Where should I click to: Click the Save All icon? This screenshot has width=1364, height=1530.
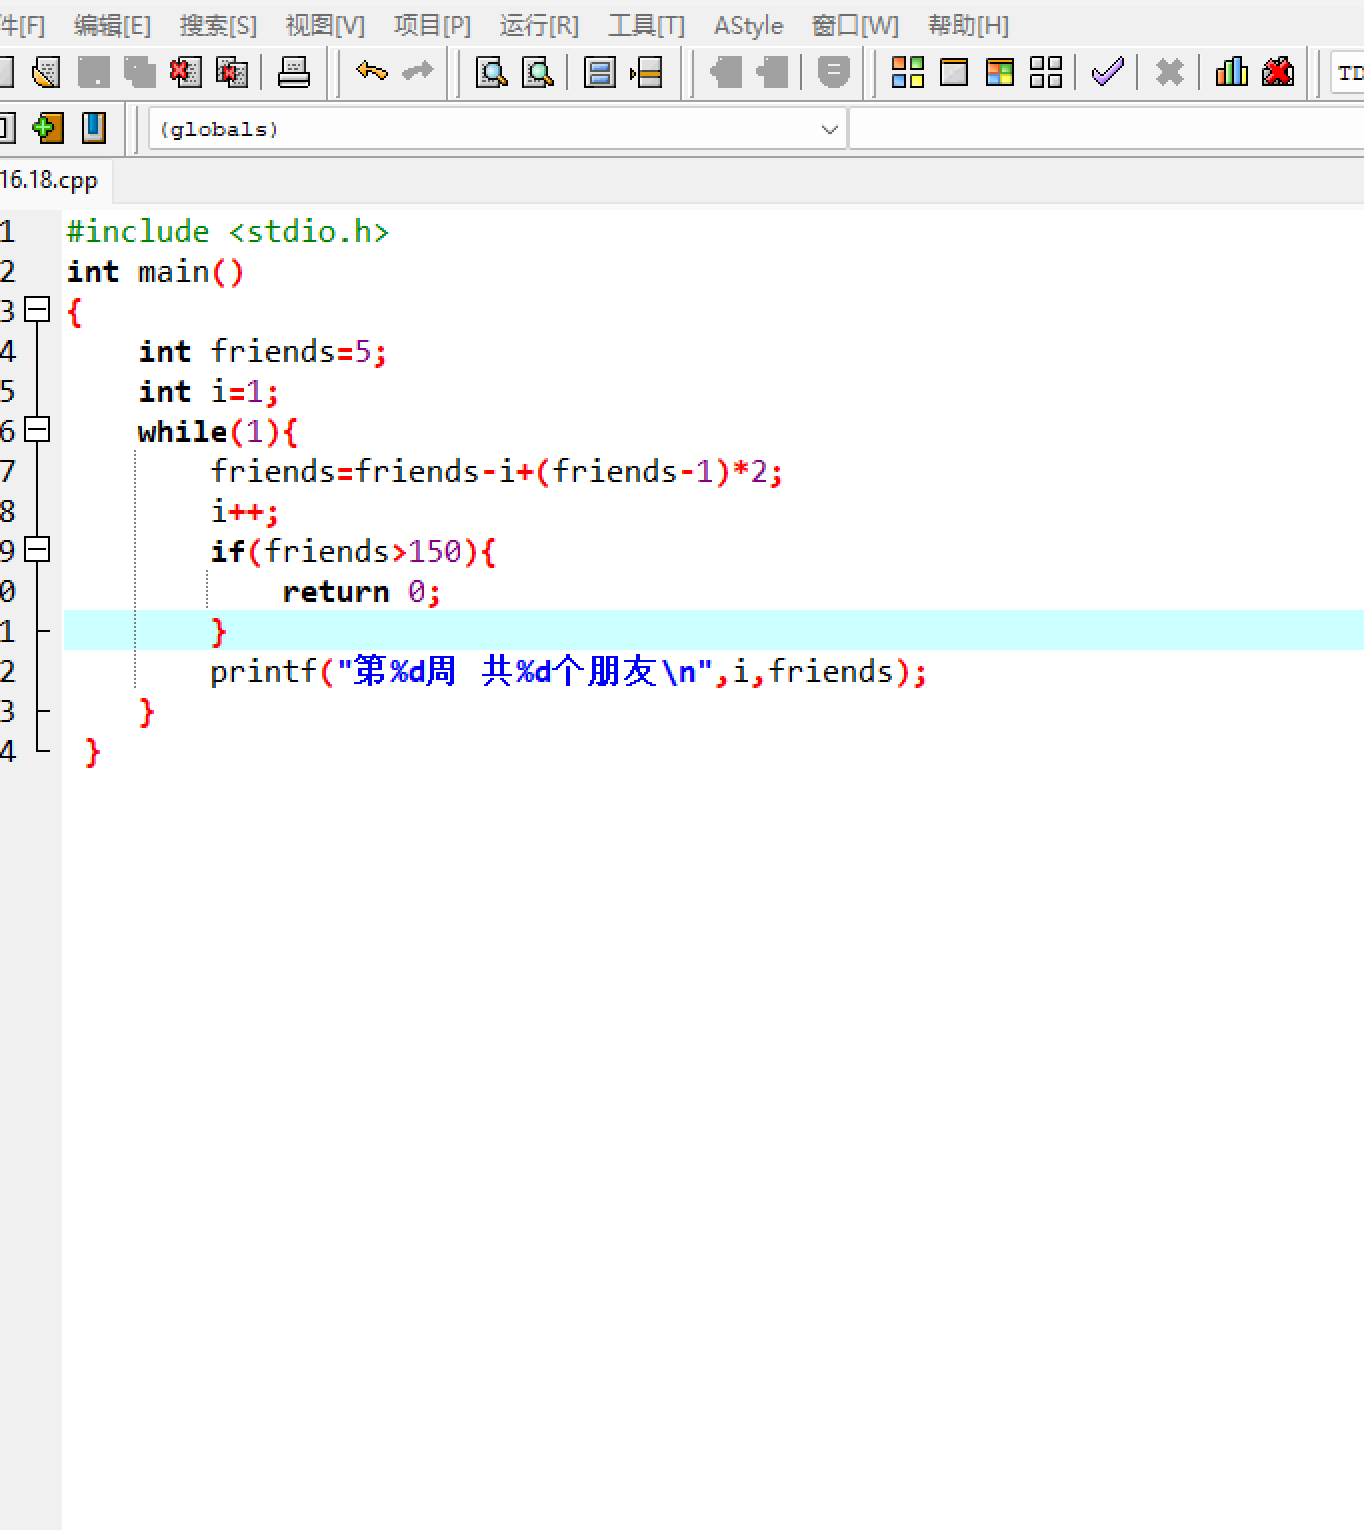139,72
